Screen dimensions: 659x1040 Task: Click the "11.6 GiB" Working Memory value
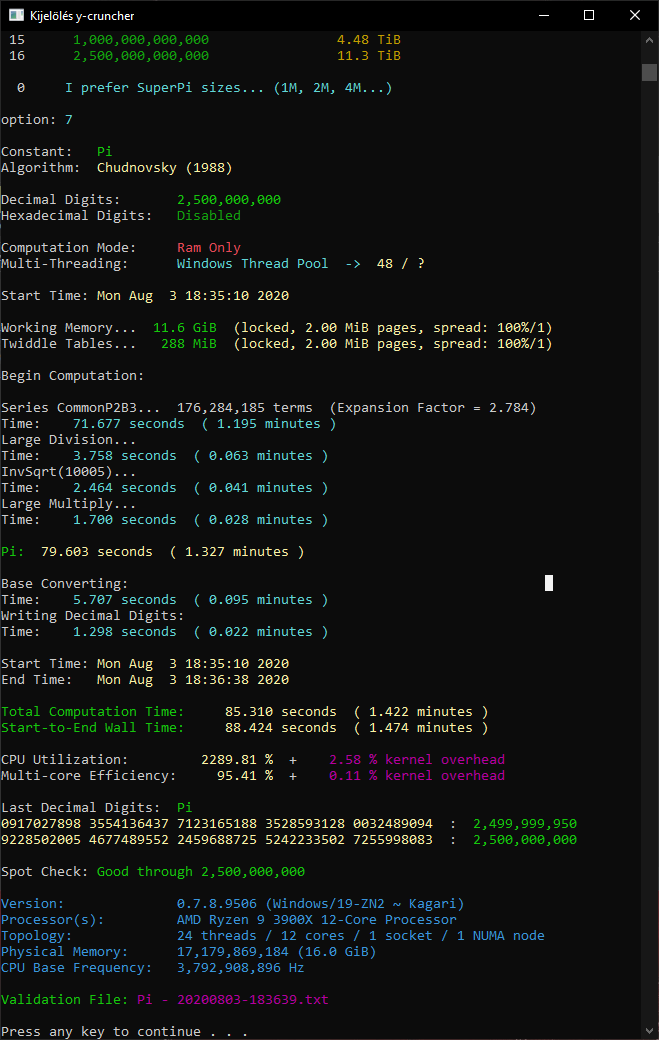click(x=185, y=328)
